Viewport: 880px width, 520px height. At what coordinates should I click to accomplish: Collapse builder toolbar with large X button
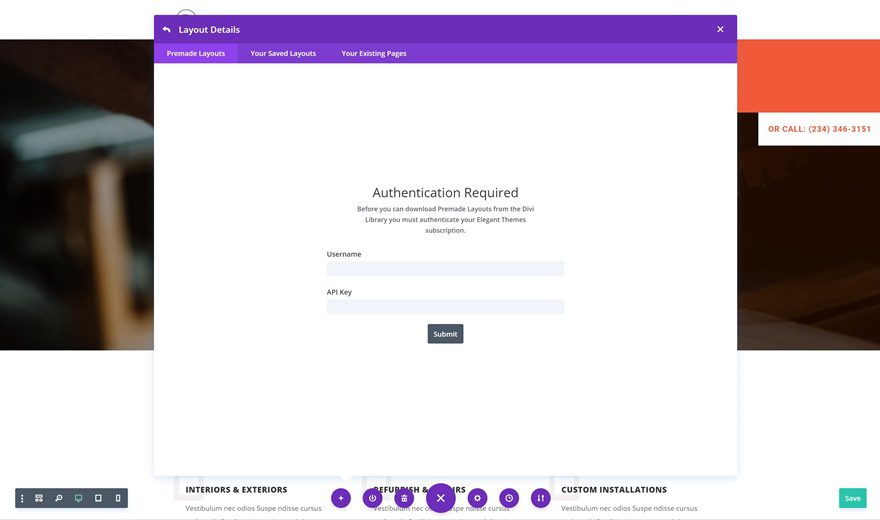click(441, 498)
